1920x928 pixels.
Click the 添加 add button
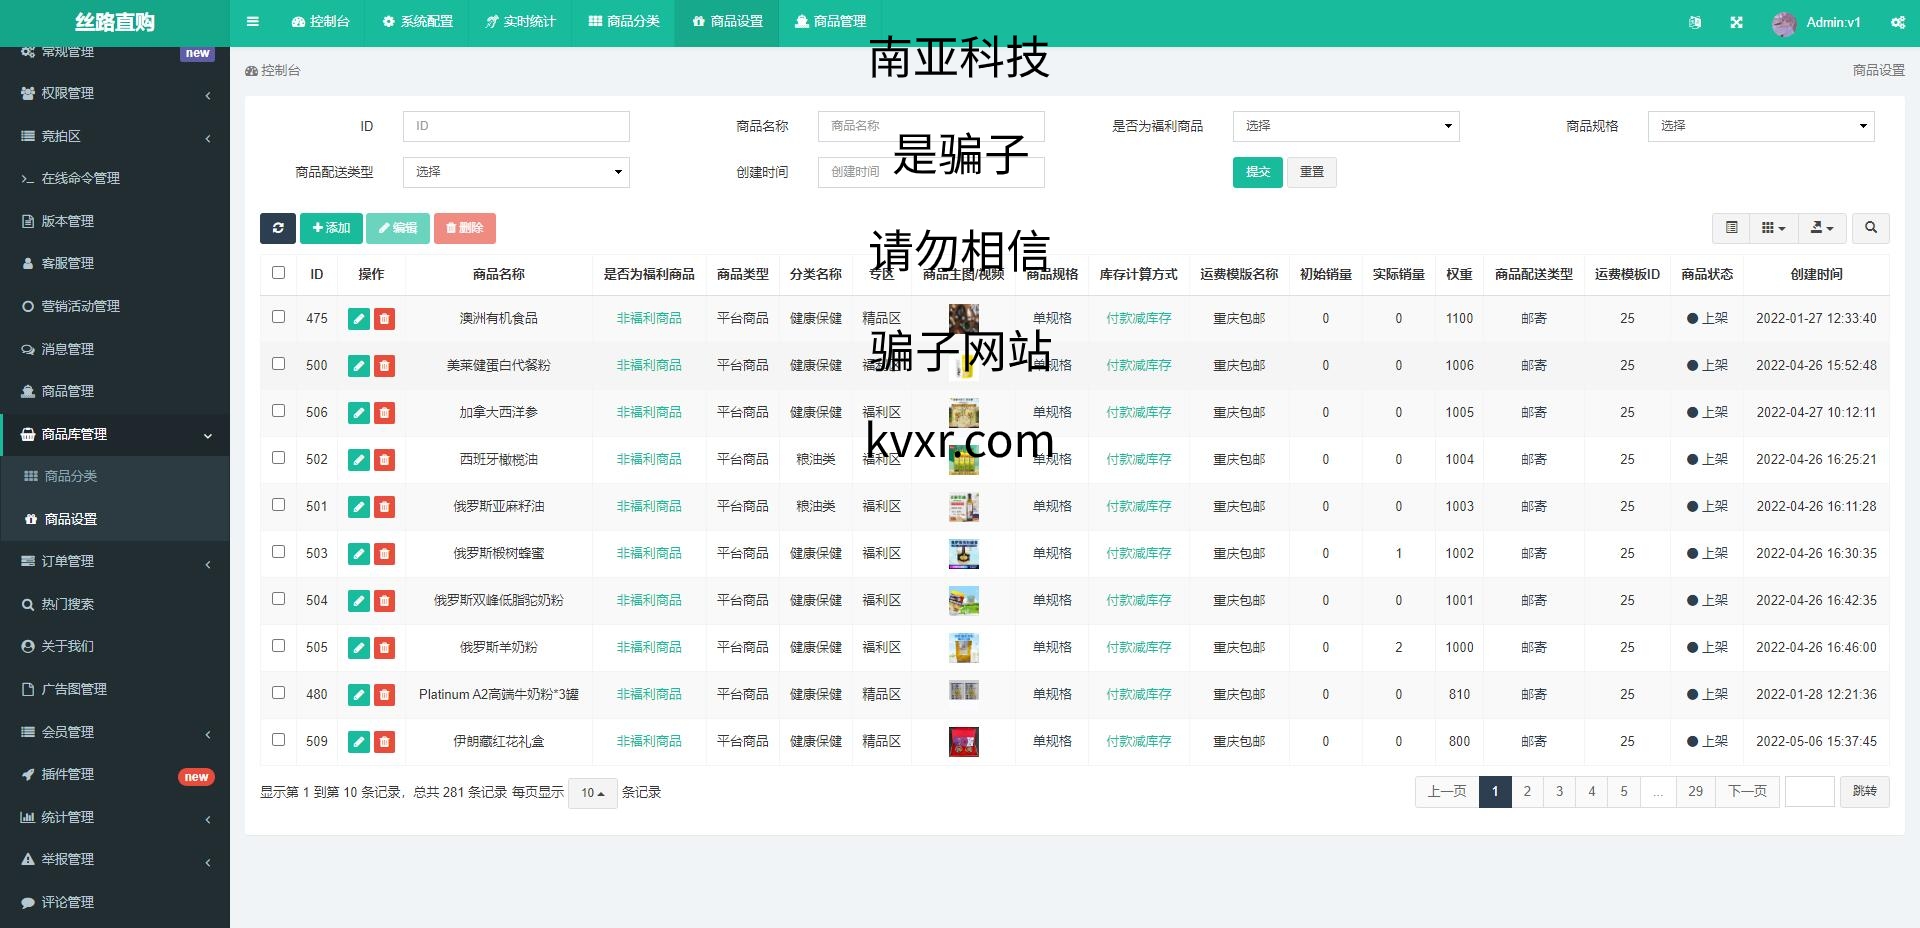[x=331, y=228]
